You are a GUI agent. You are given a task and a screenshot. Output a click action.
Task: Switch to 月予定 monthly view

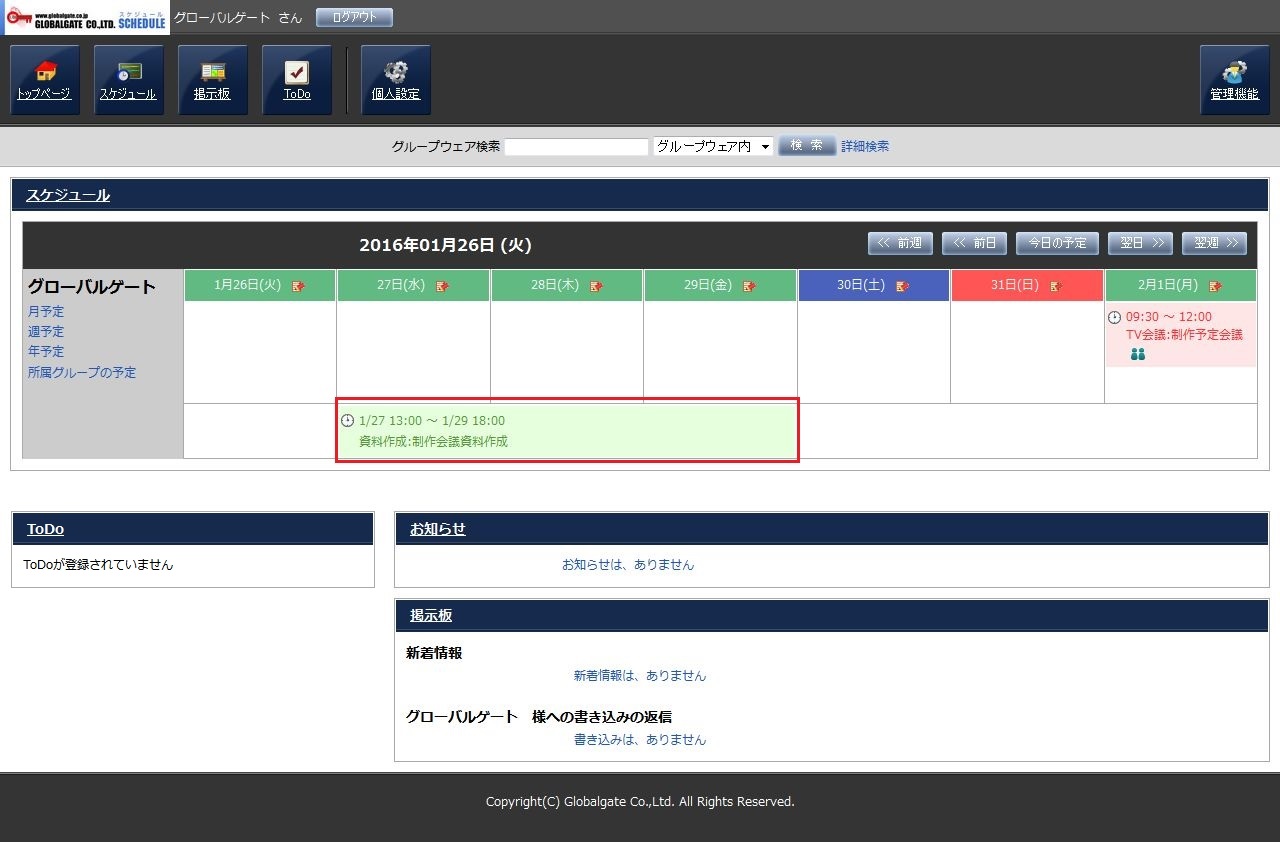click(46, 312)
